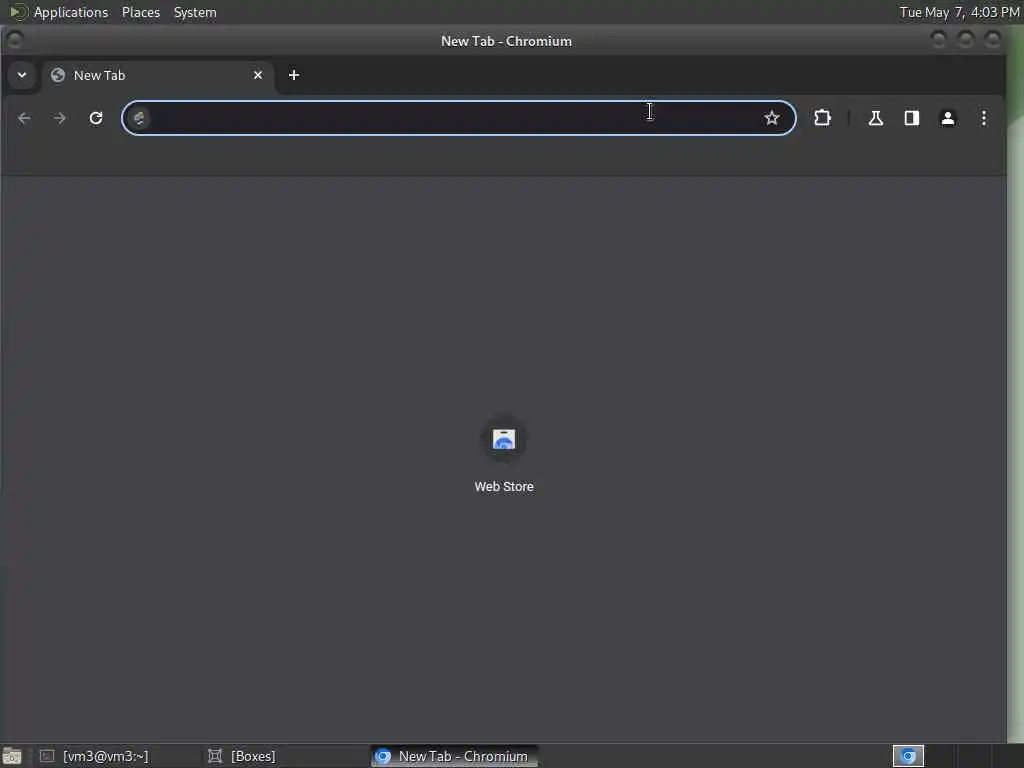The height and width of the screenshot is (768, 1024).
Task: Click the window menu button in title bar
Action: pyautogui.click(x=14, y=40)
